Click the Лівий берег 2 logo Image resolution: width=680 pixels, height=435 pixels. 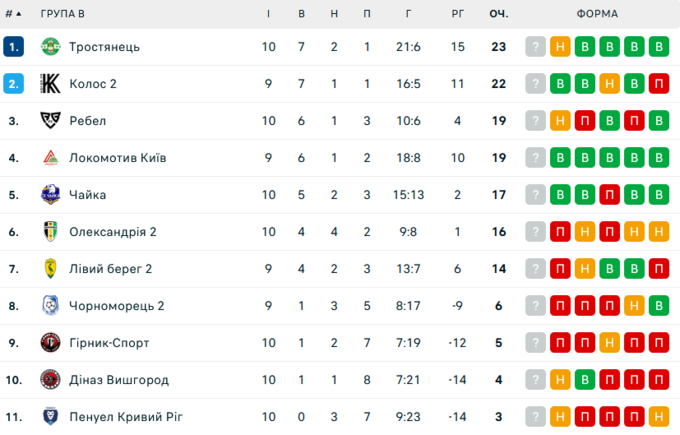coord(50,269)
